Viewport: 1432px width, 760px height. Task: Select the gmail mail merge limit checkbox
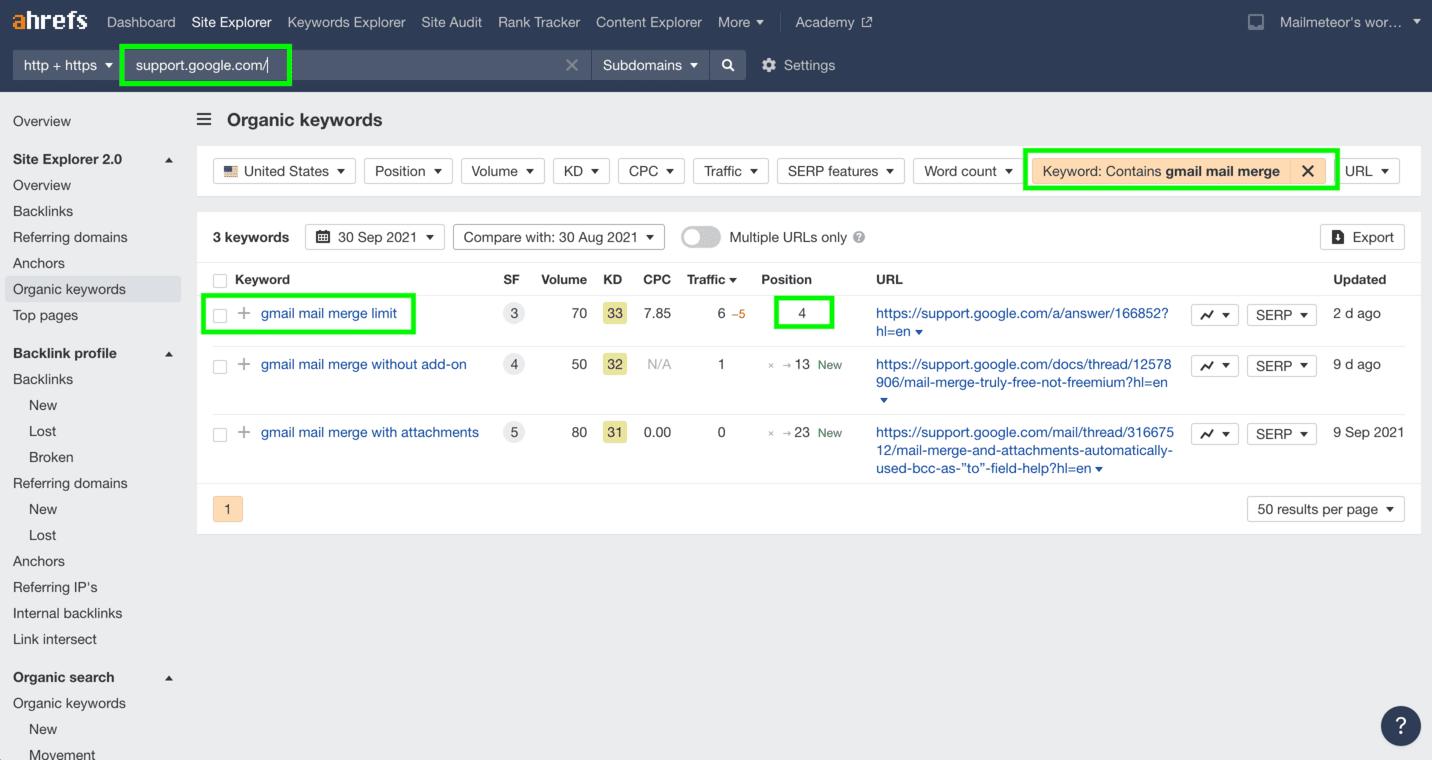(x=220, y=315)
